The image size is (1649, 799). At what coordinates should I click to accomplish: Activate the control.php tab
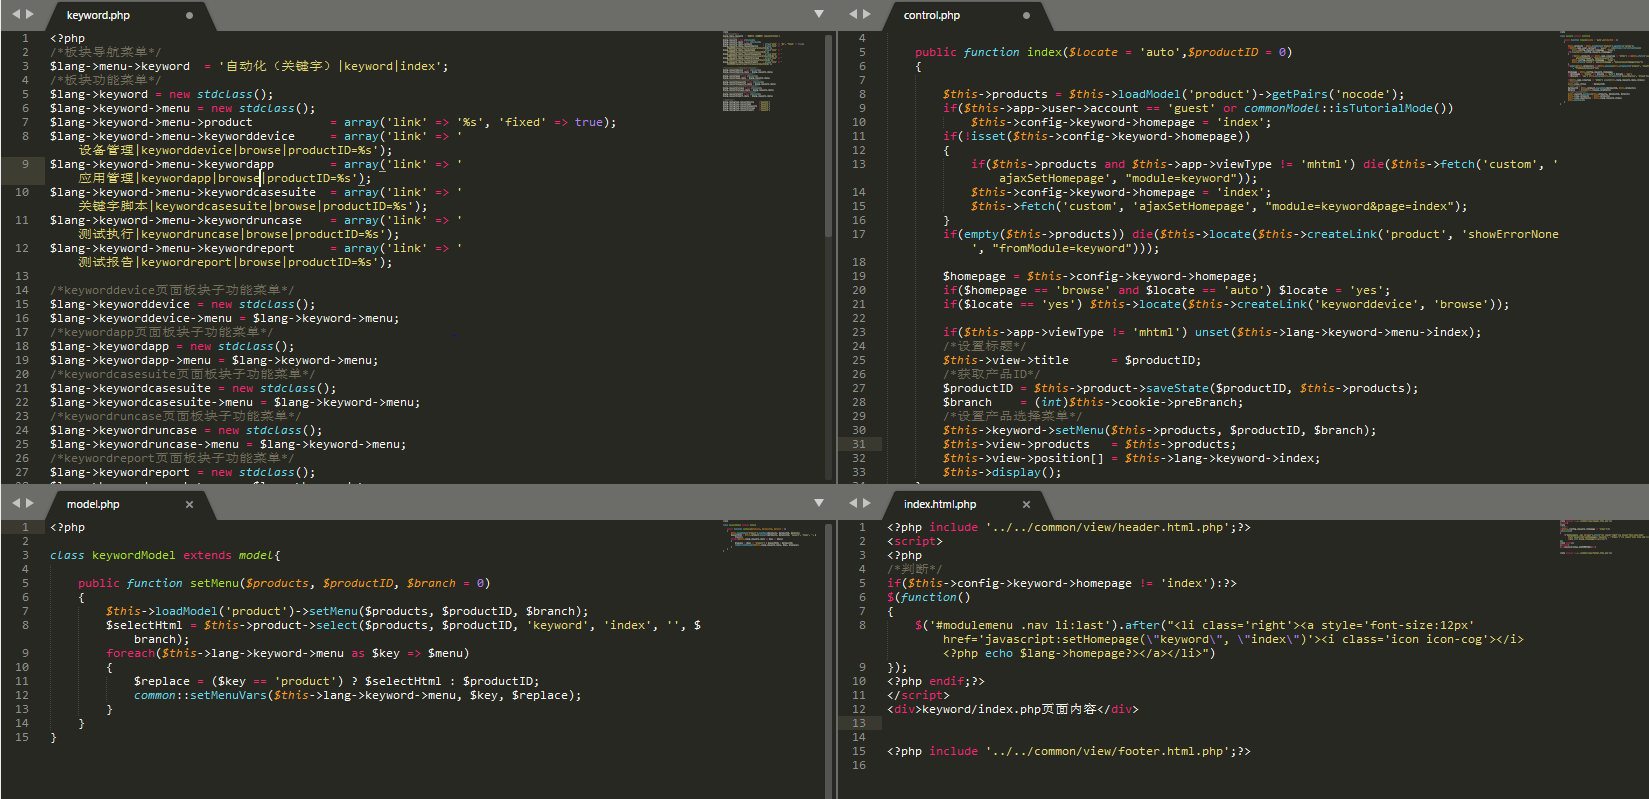click(931, 16)
